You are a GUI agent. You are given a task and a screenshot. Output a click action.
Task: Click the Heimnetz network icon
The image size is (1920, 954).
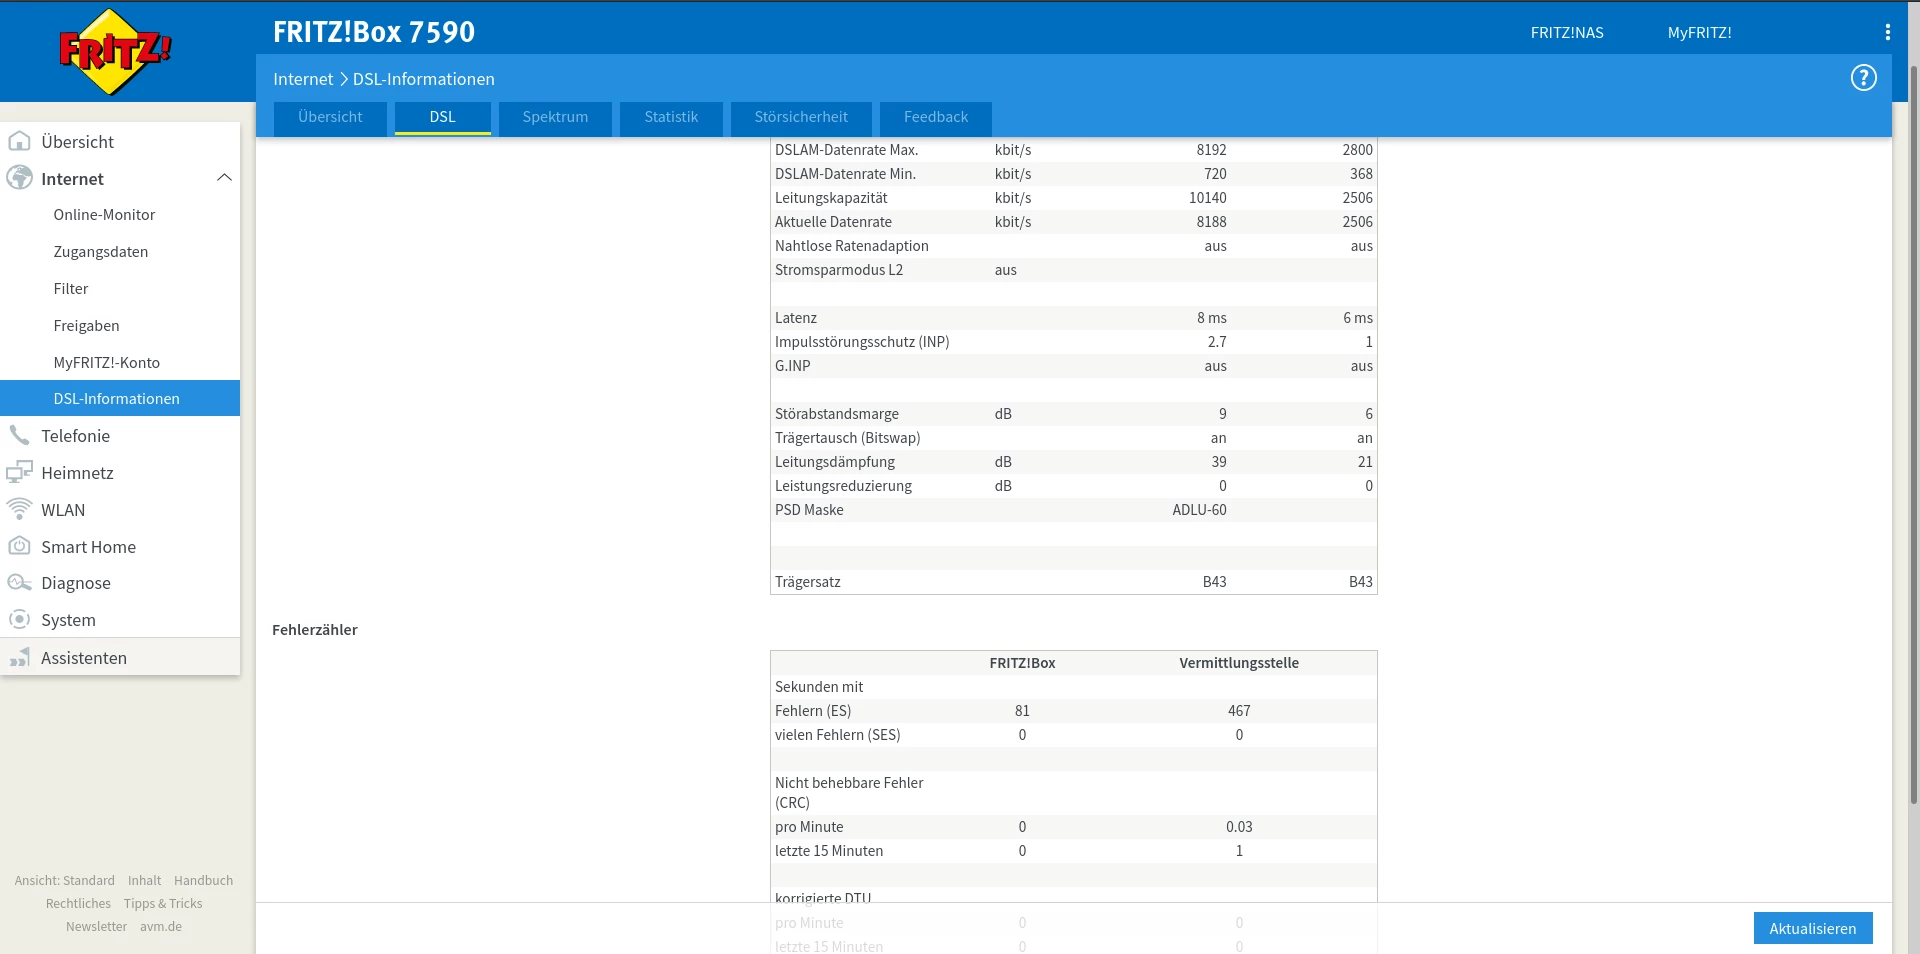coord(19,473)
